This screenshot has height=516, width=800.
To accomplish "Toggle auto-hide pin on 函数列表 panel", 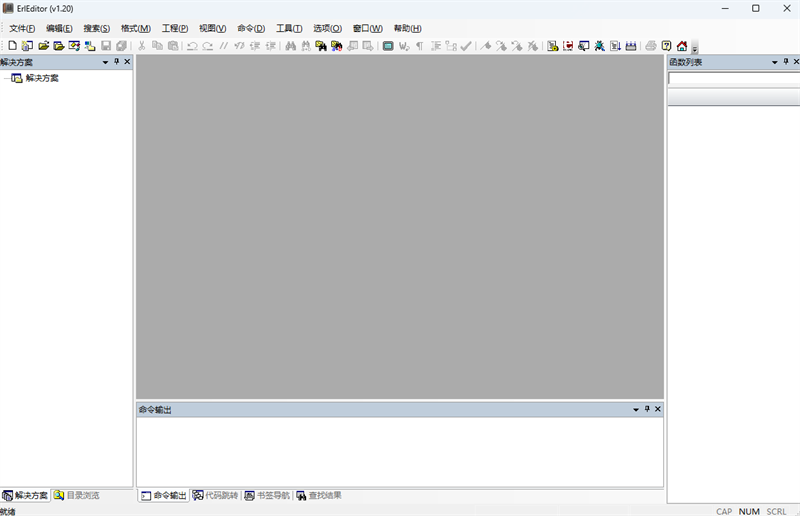I will (x=786, y=62).
